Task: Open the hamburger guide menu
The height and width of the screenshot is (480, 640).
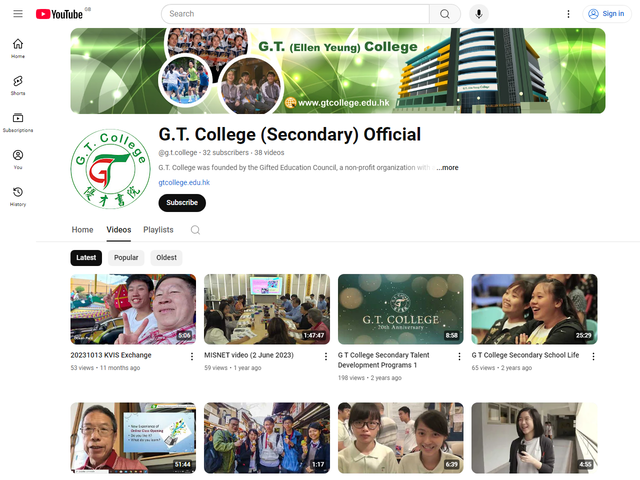Action: coord(18,14)
